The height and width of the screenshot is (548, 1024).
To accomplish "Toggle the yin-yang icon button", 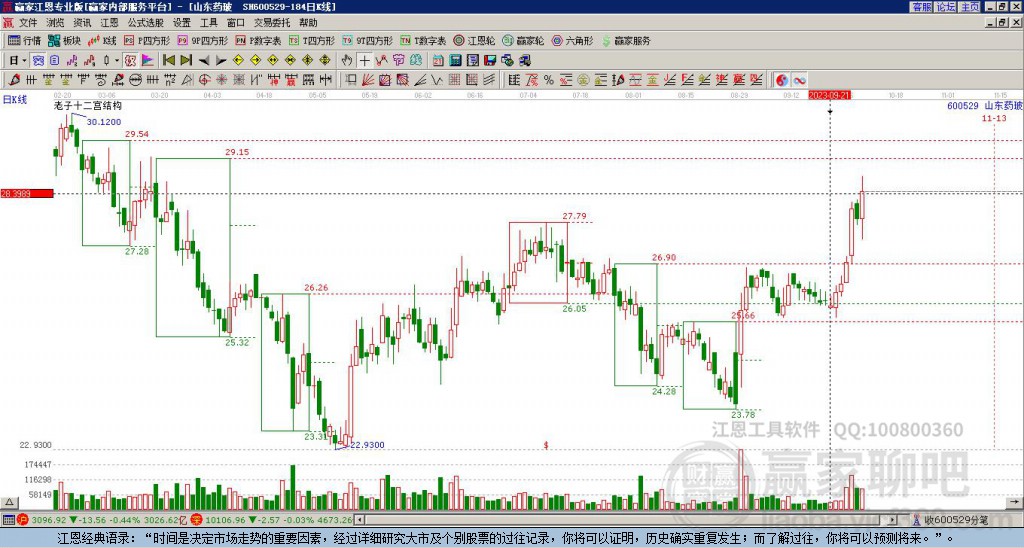I will pos(781,80).
